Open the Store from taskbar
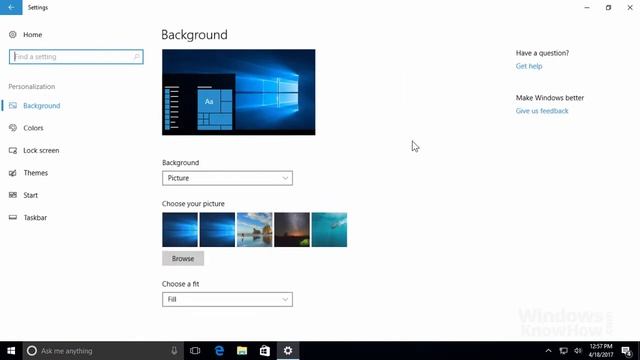 tap(265, 351)
